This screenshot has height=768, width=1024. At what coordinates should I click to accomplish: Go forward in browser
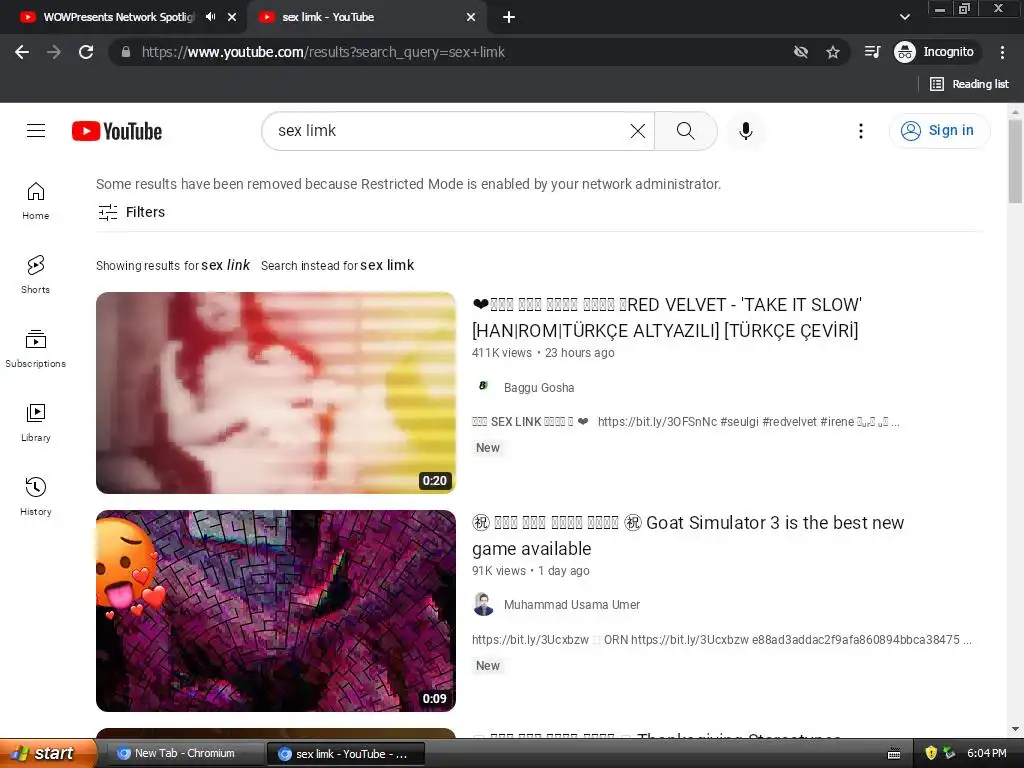(54, 52)
